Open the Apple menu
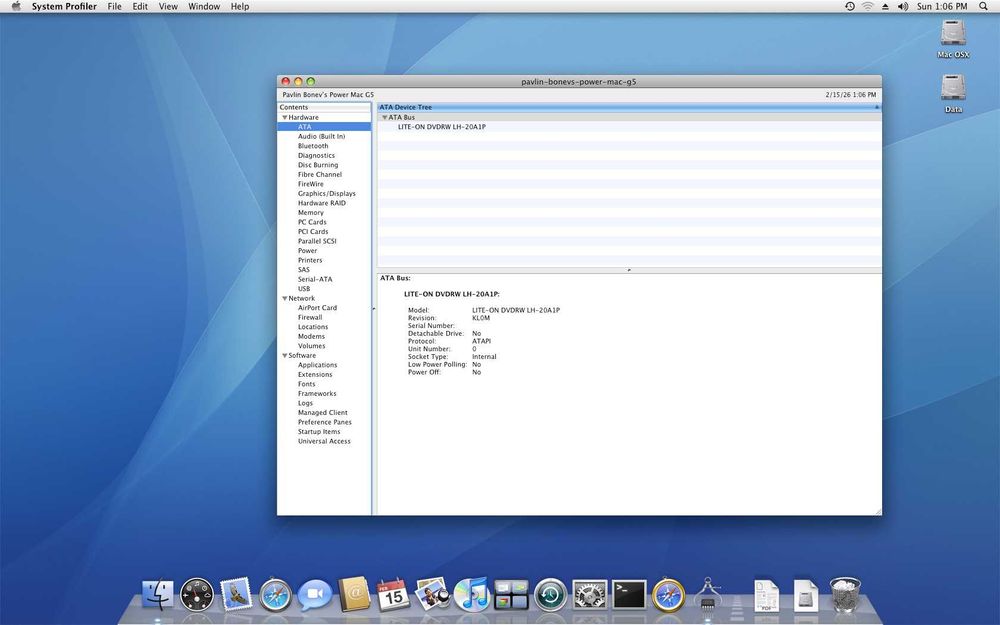 click(x=16, y=6)
